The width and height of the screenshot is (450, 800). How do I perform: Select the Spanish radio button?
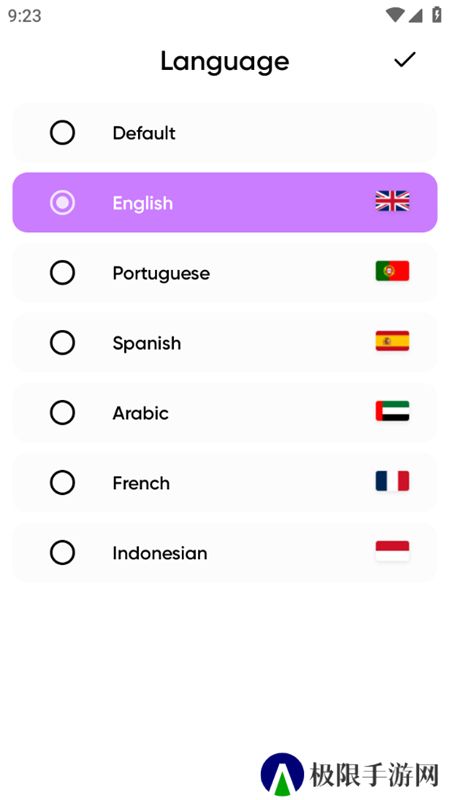pyautogui.click(x=62, y=342)
